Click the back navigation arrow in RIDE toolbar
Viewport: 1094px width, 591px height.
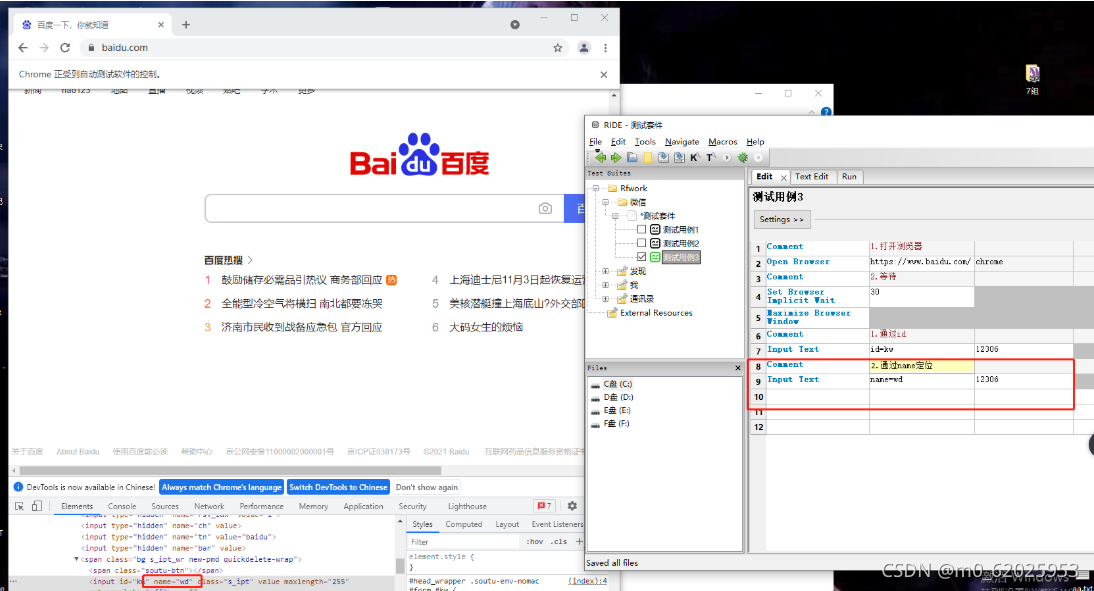pyautogui.click(x=602, y=157)
